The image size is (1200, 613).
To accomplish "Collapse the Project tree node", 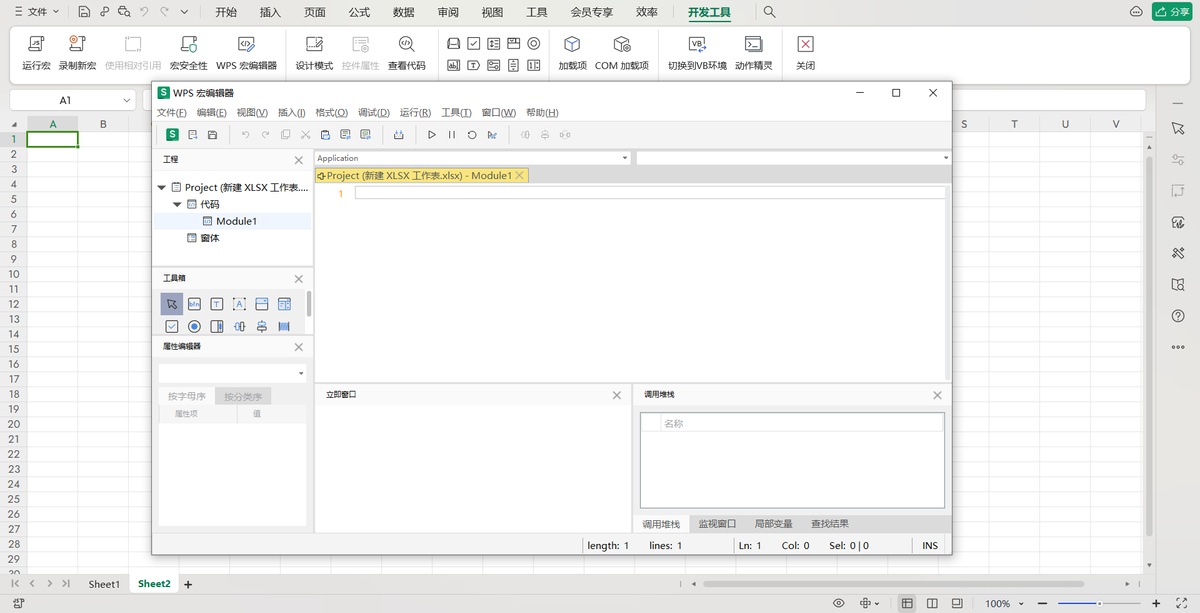I will [x=162, y=187].
